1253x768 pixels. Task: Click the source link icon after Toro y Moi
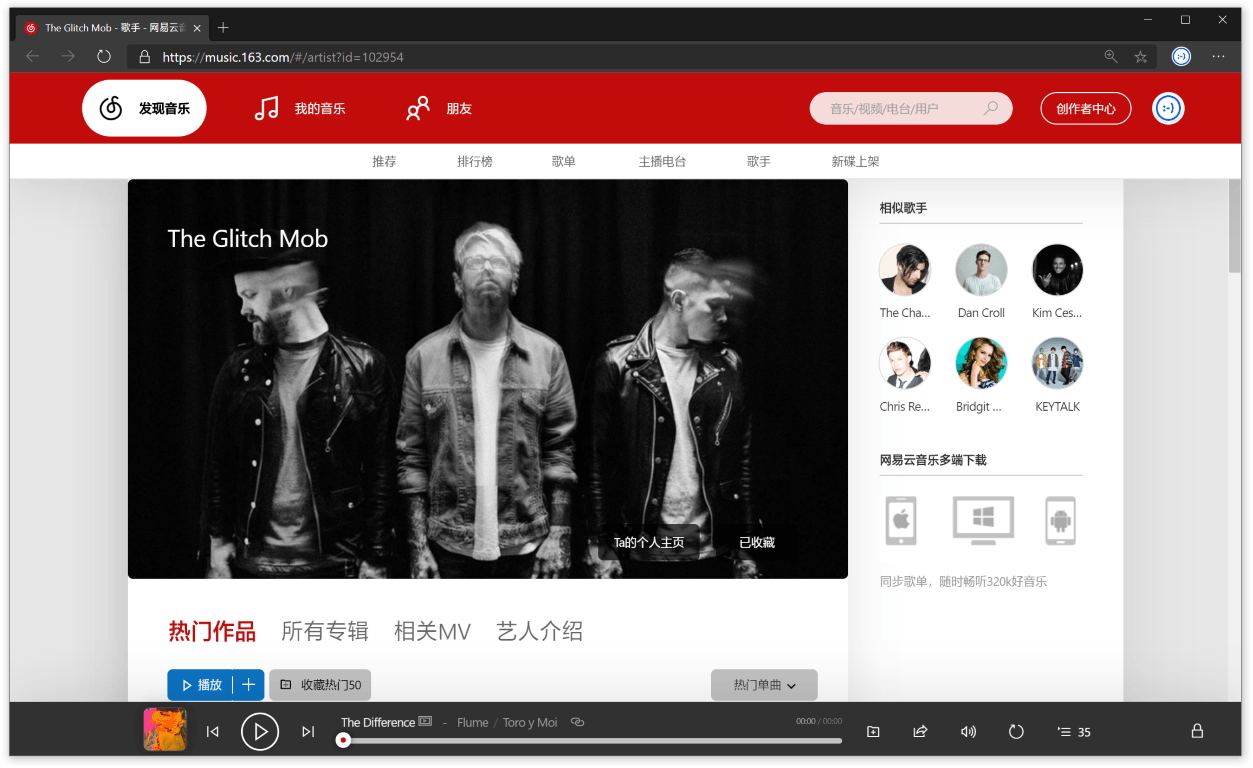577,722
